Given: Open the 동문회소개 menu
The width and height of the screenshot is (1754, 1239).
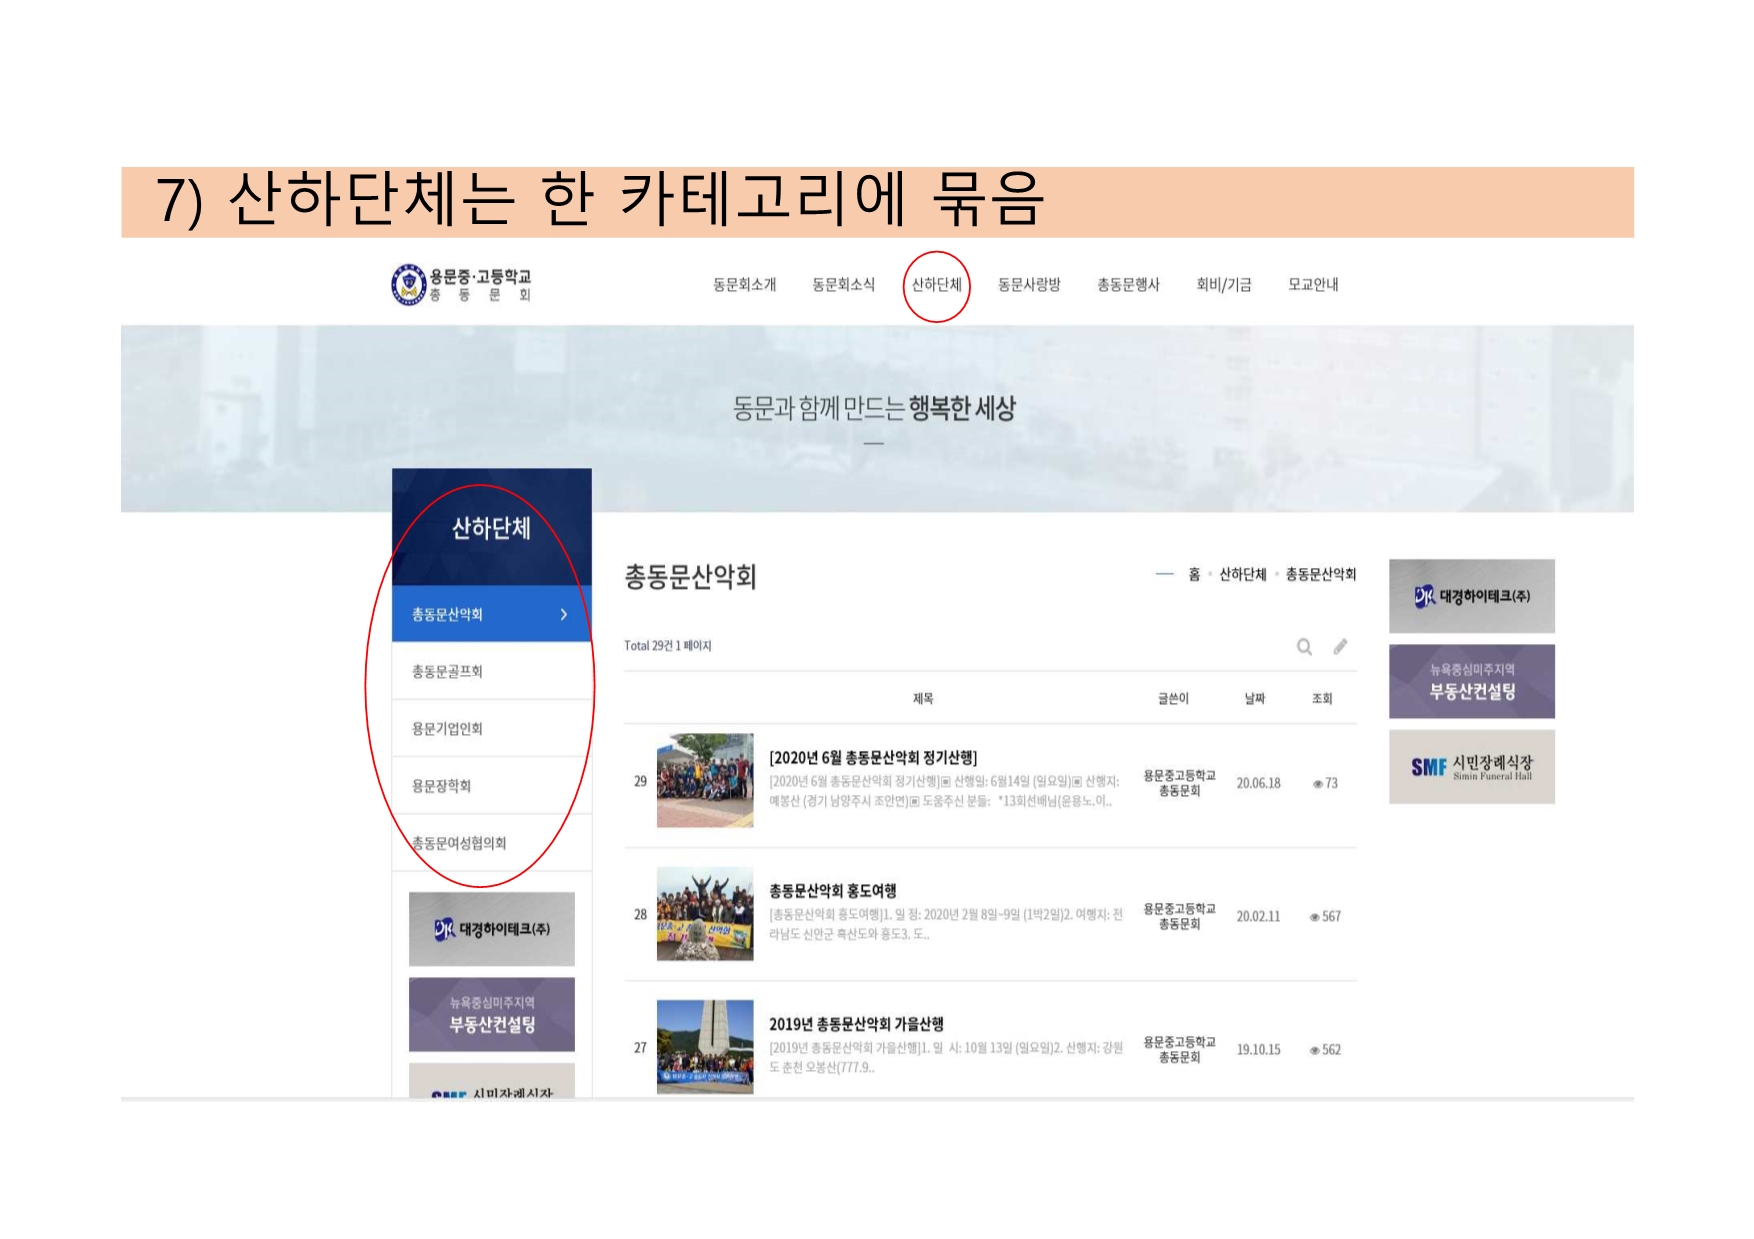Looking at the screenshot, I should [x=745, y=285].
